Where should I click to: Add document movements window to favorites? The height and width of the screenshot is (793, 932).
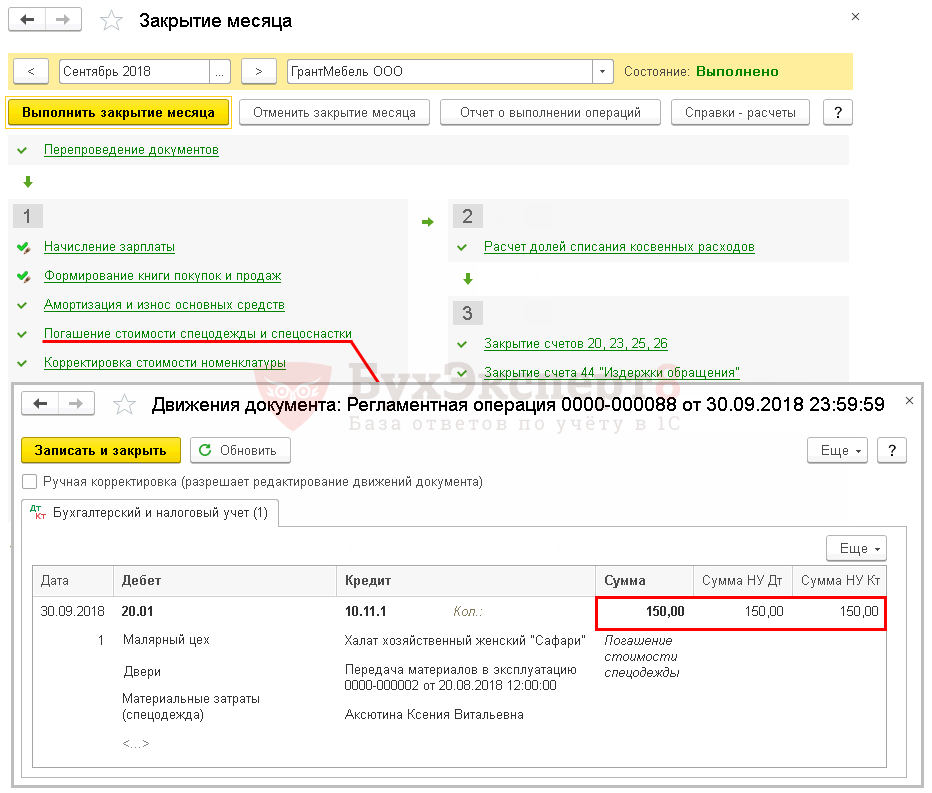click(x=124, y=404)
